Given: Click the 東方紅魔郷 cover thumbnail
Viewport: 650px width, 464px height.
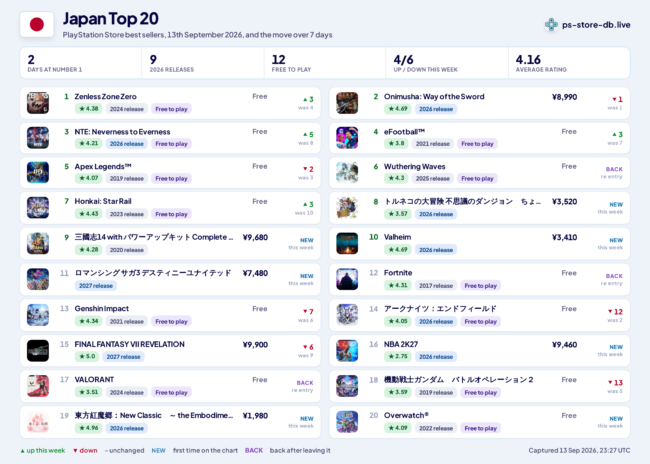Looking at the screenshot, I should pyautogui.click(x=38, y=422).
